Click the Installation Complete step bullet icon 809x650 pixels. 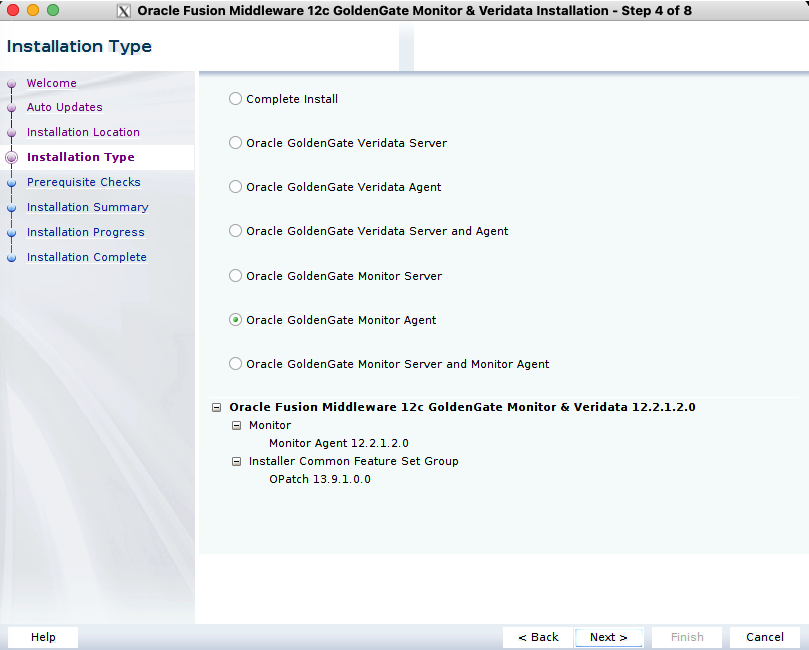coord(11,257)
